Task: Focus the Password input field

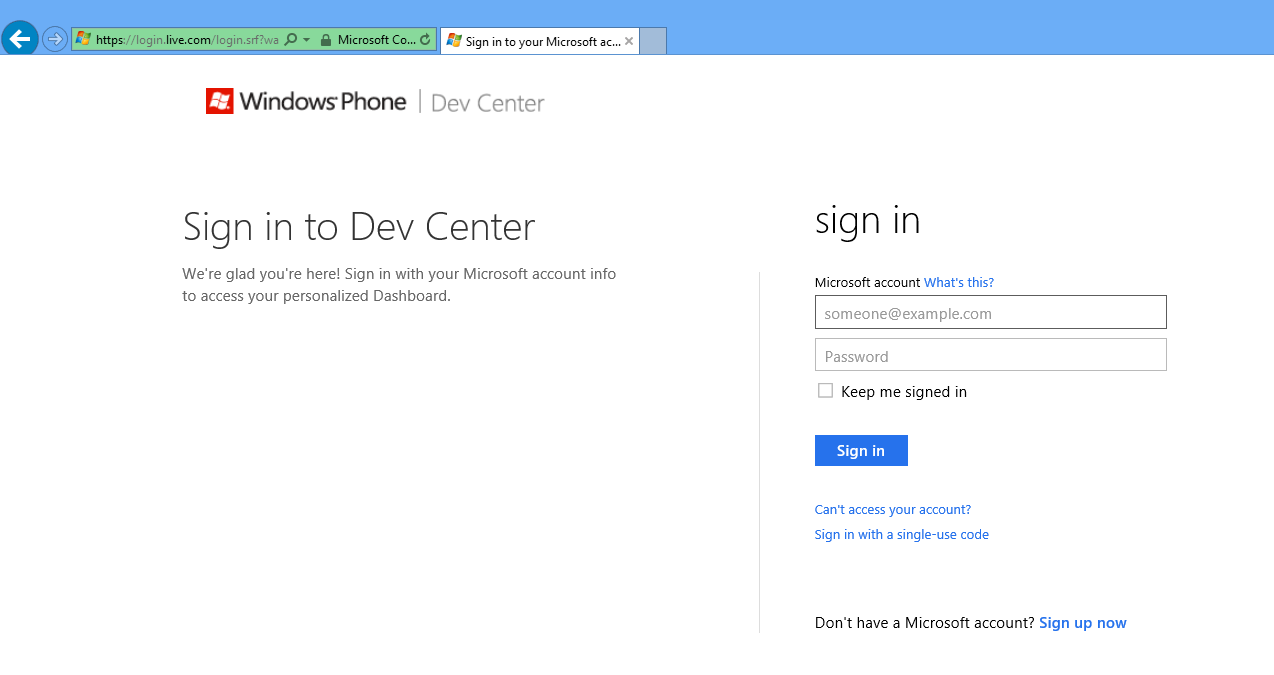Action: [x=990, y=356]
